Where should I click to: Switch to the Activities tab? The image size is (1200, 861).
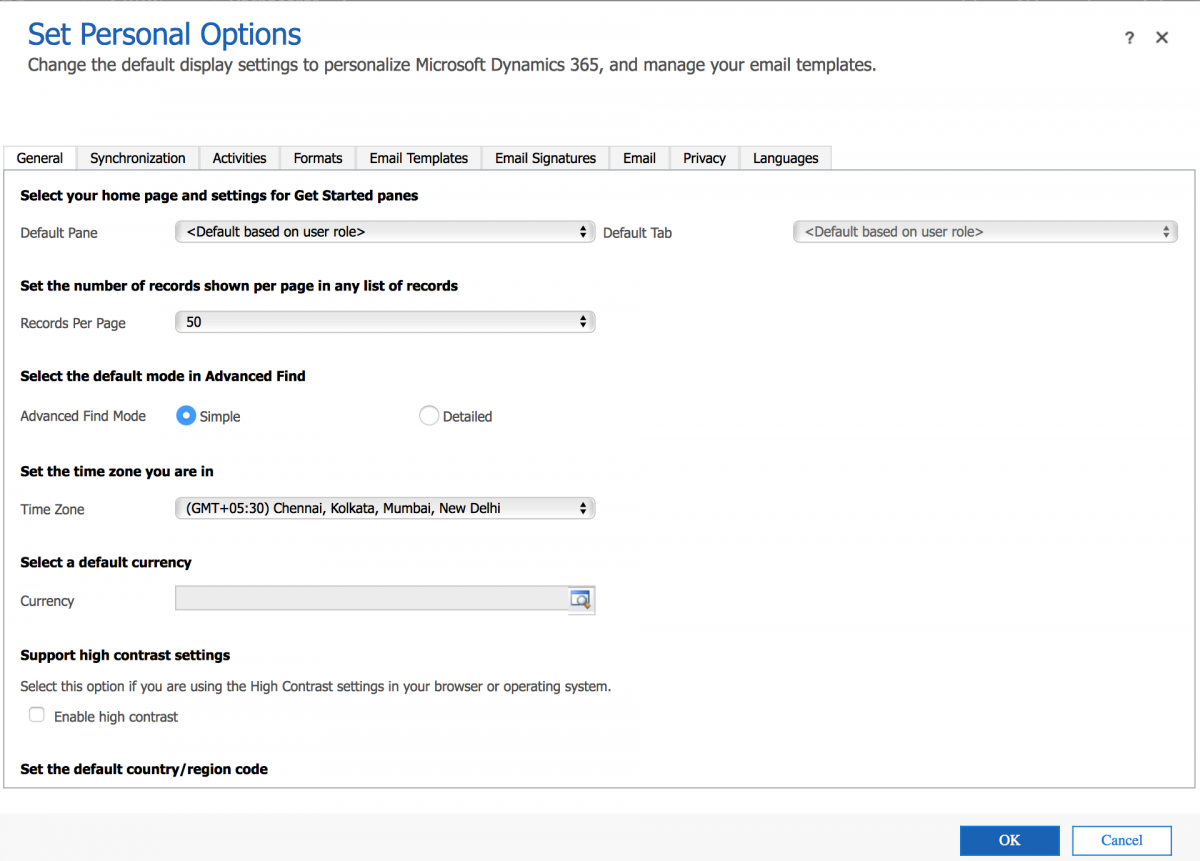click(x=239, y=158)
